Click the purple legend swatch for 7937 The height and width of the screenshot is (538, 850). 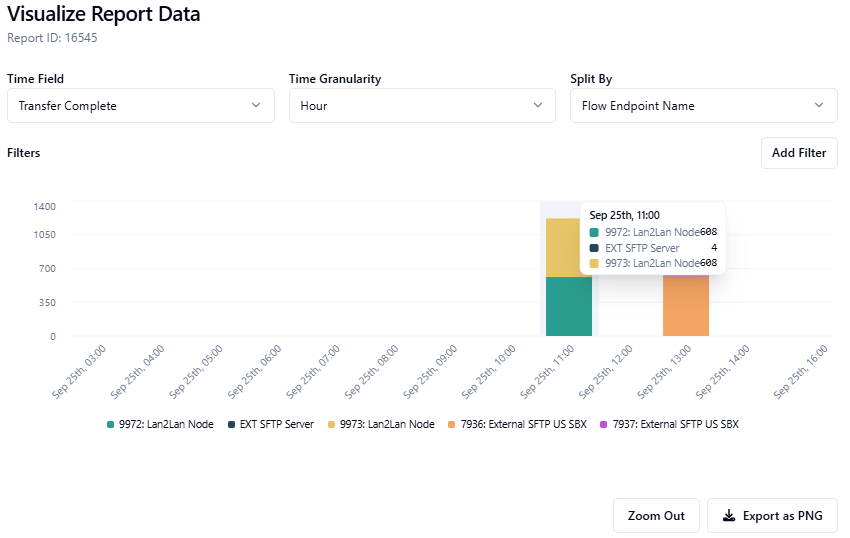click(x=603, y=424)
